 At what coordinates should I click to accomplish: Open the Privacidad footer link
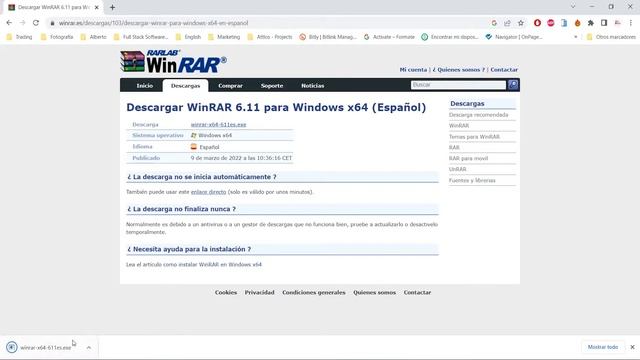click(260, 293)
